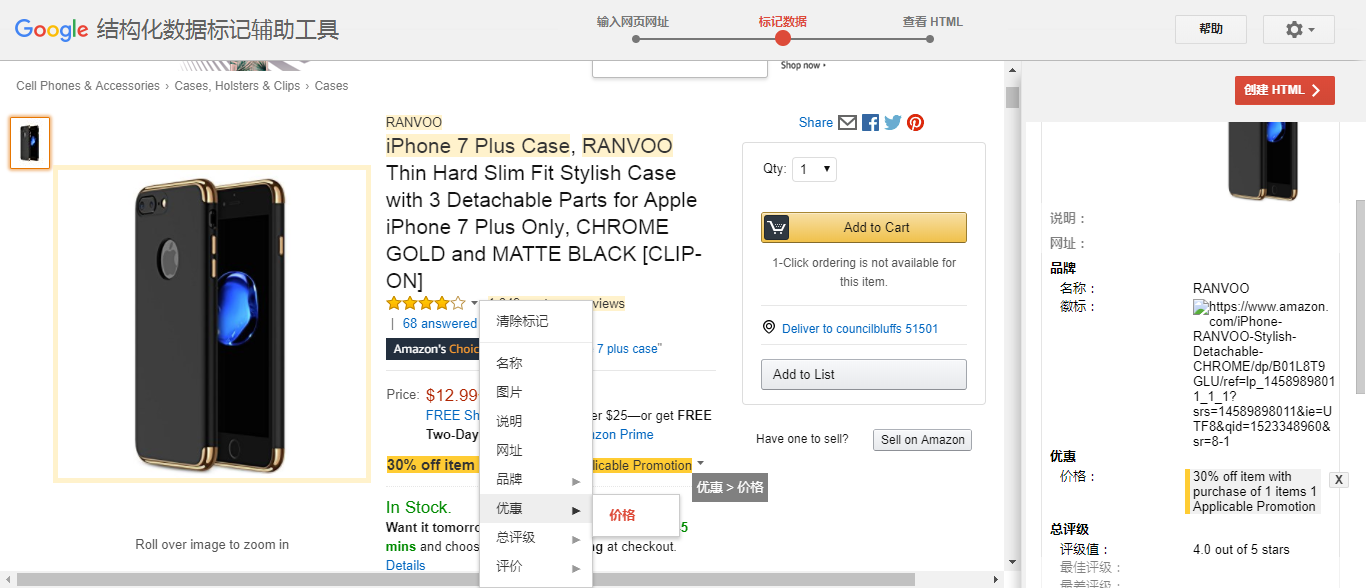
Task: Open the Qty quantity dropdown
Action: 814,169
